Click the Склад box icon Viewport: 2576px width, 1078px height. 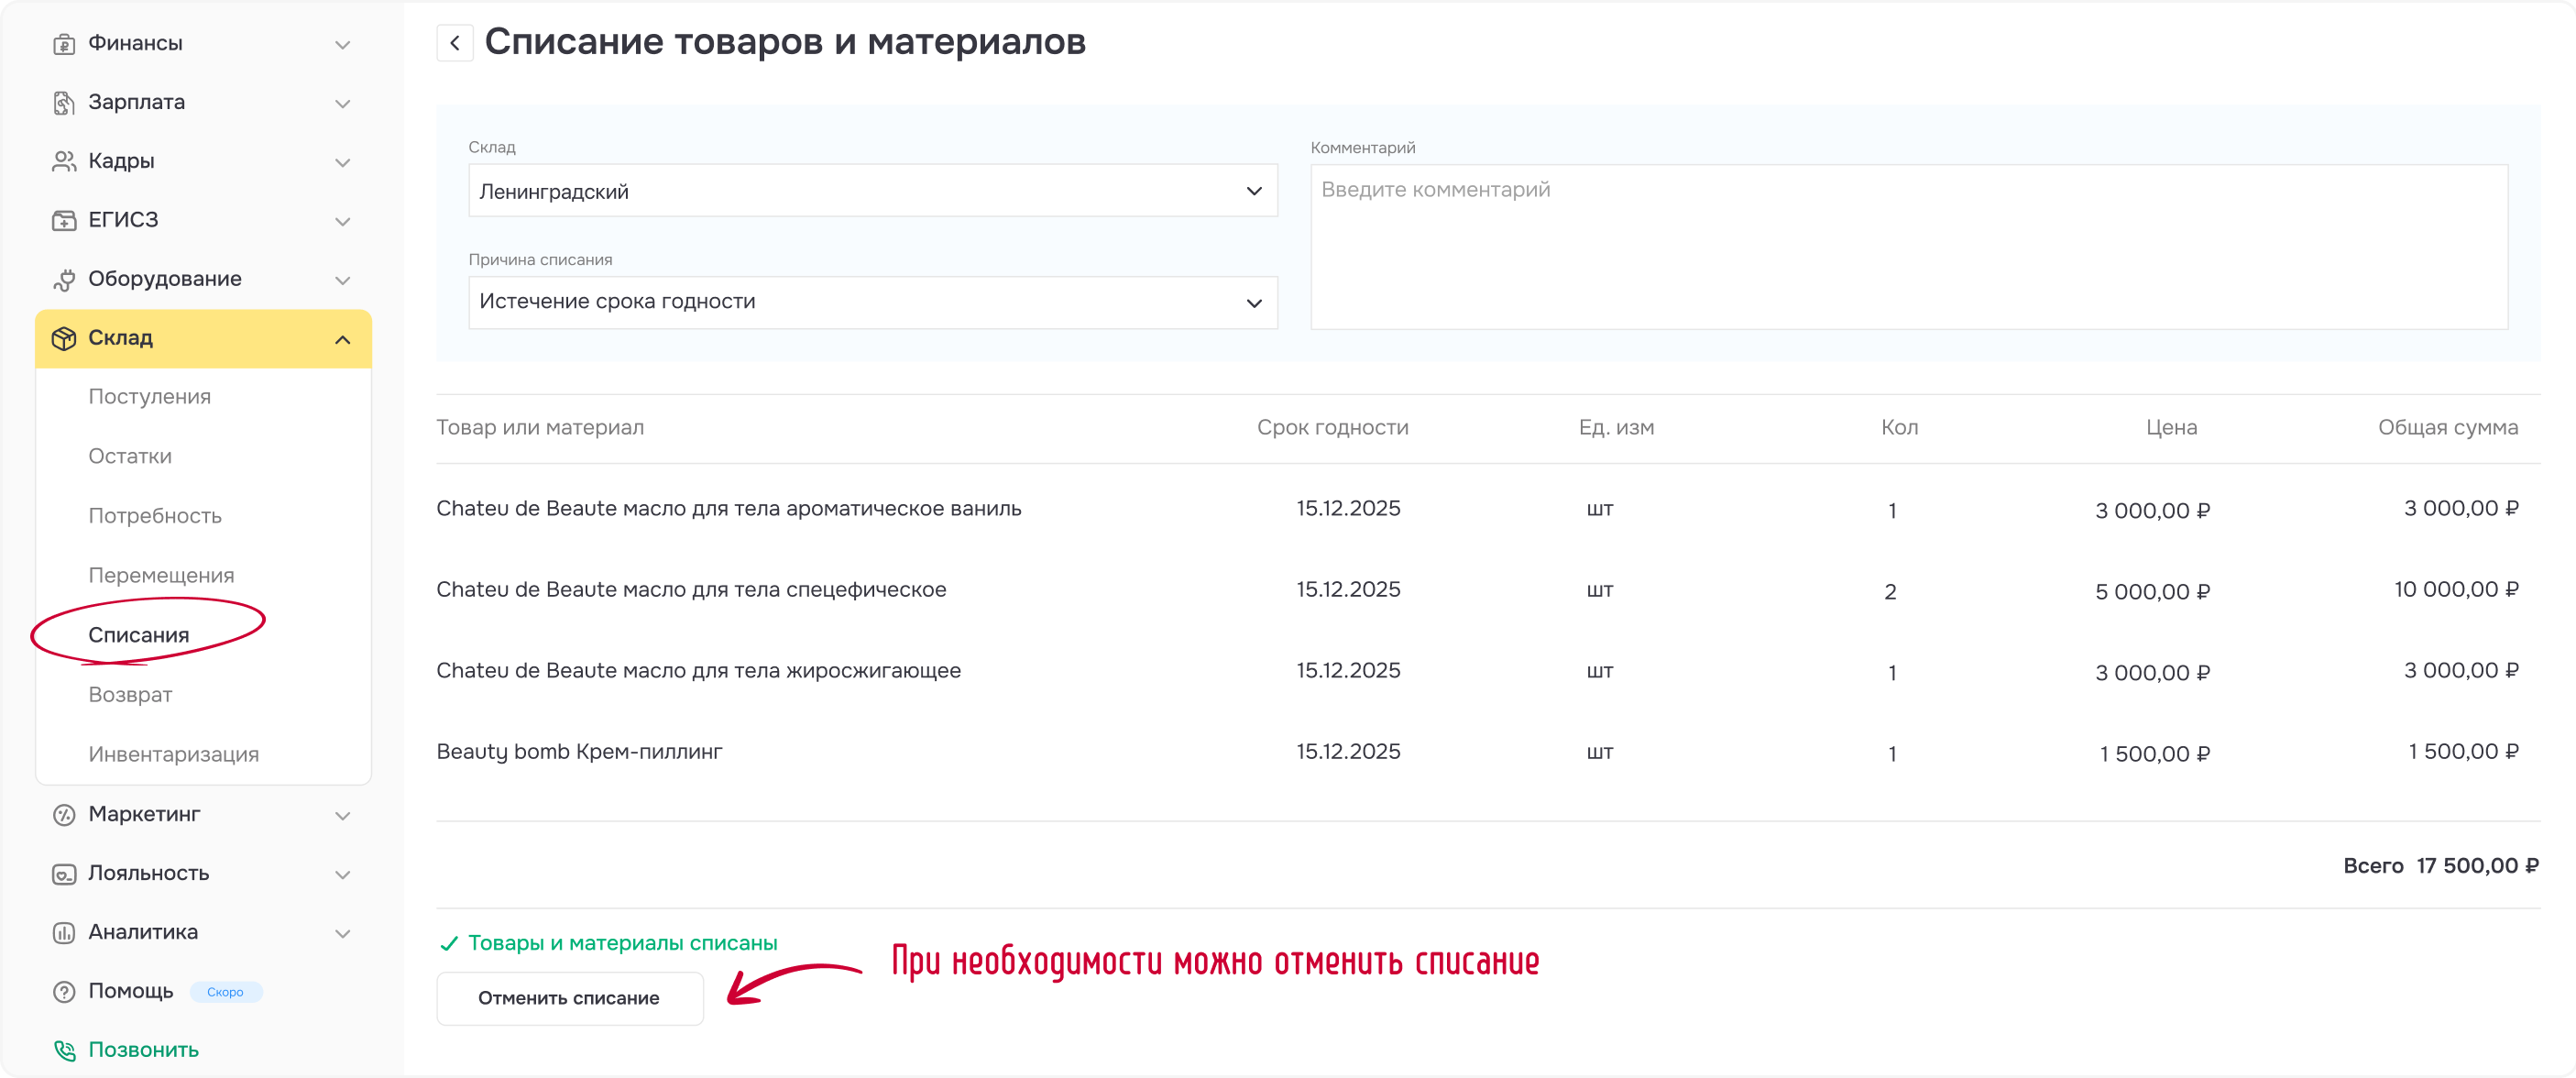[x=64, y=339]
